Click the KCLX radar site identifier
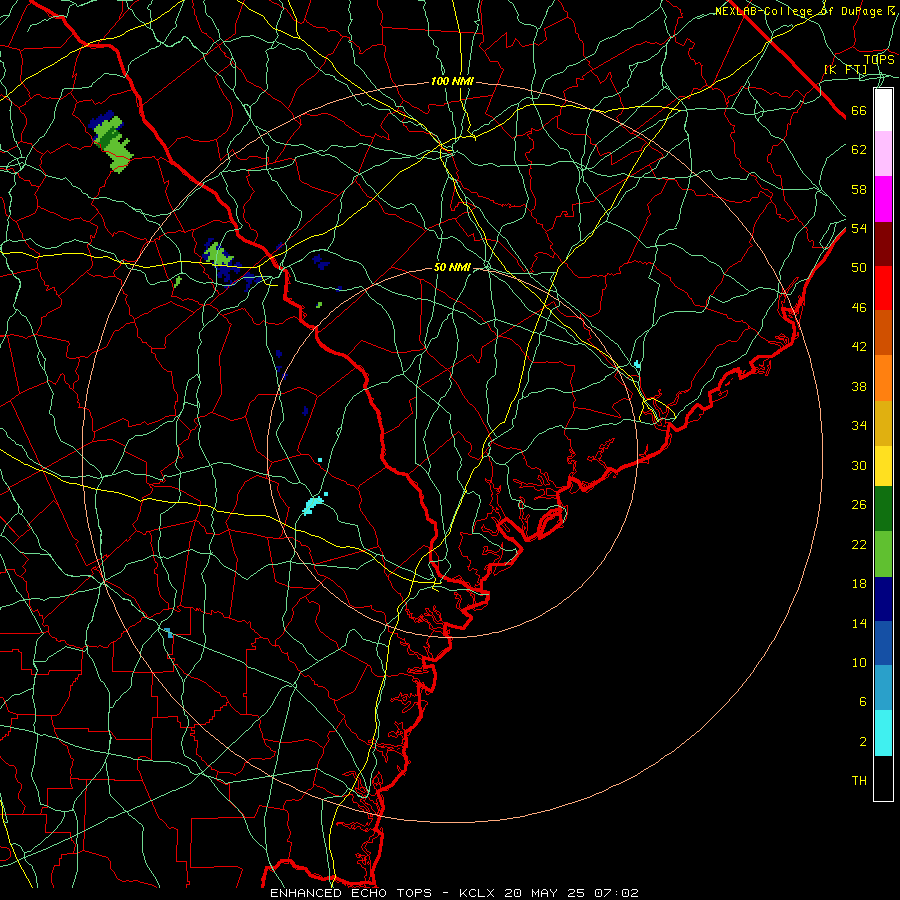900x900 pixels. click(x=479, y=893)
